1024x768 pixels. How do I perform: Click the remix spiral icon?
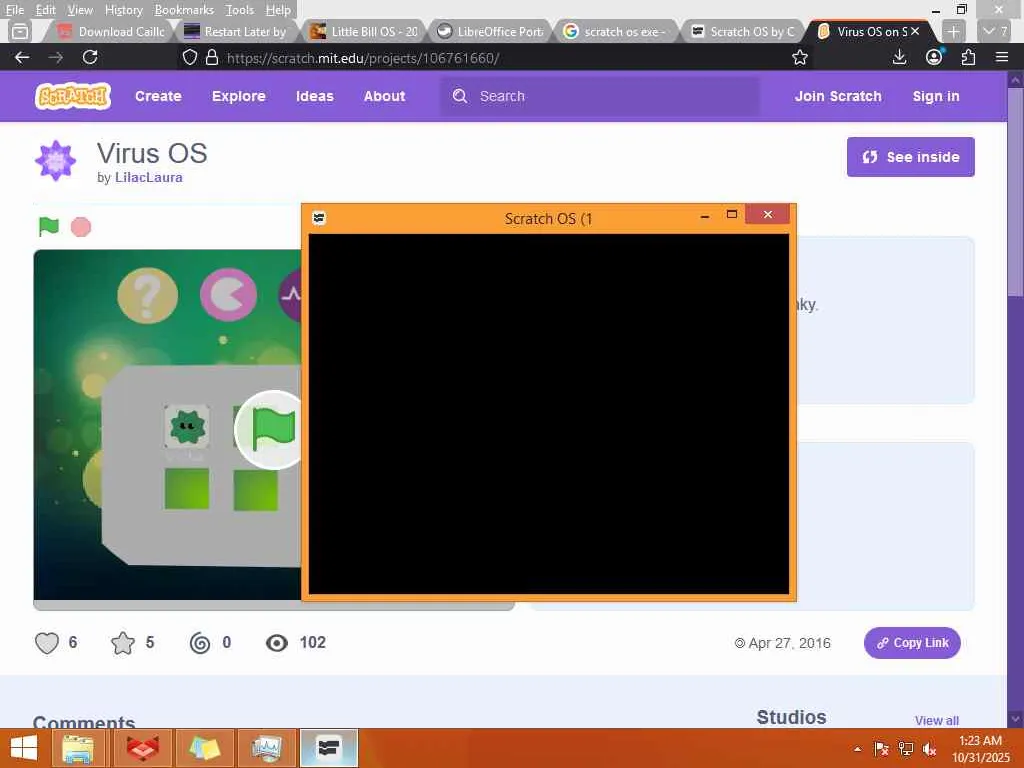click(x=200, y=643)
